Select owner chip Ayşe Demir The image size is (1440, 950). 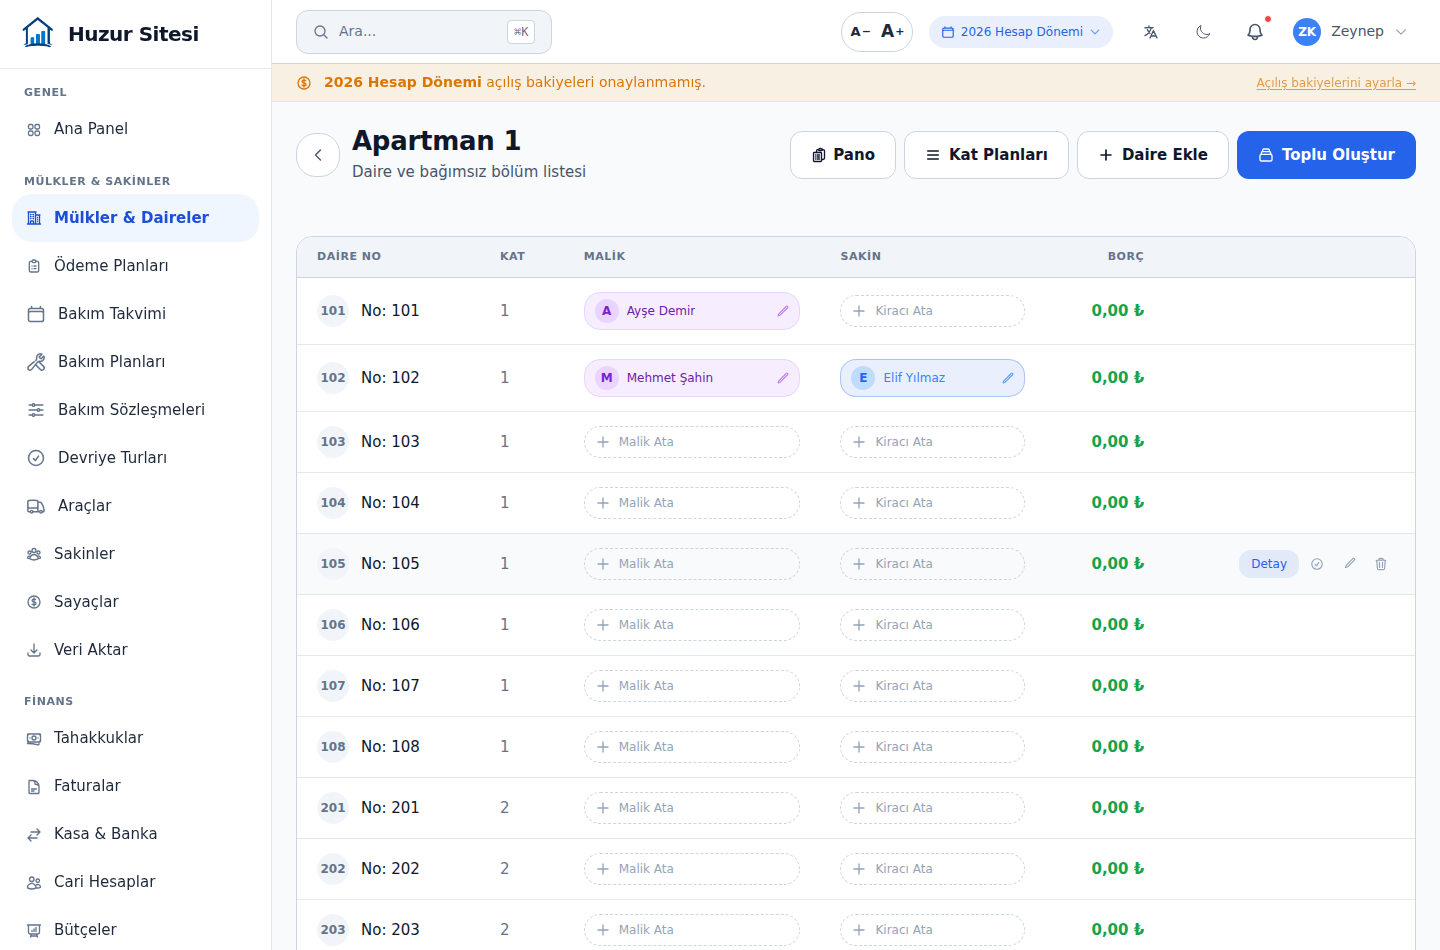(x=692, y=311)
